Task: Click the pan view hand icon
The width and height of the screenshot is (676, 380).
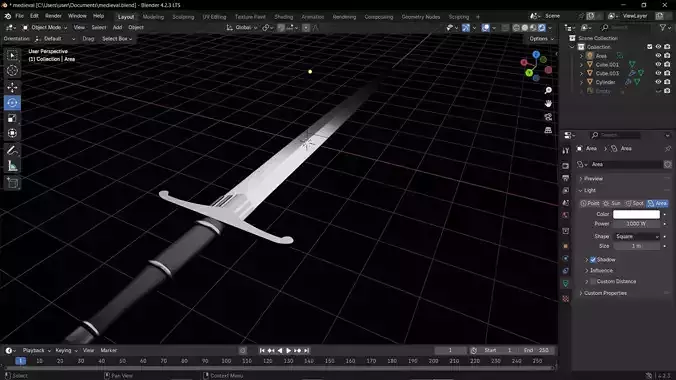Action: point(548,104)
